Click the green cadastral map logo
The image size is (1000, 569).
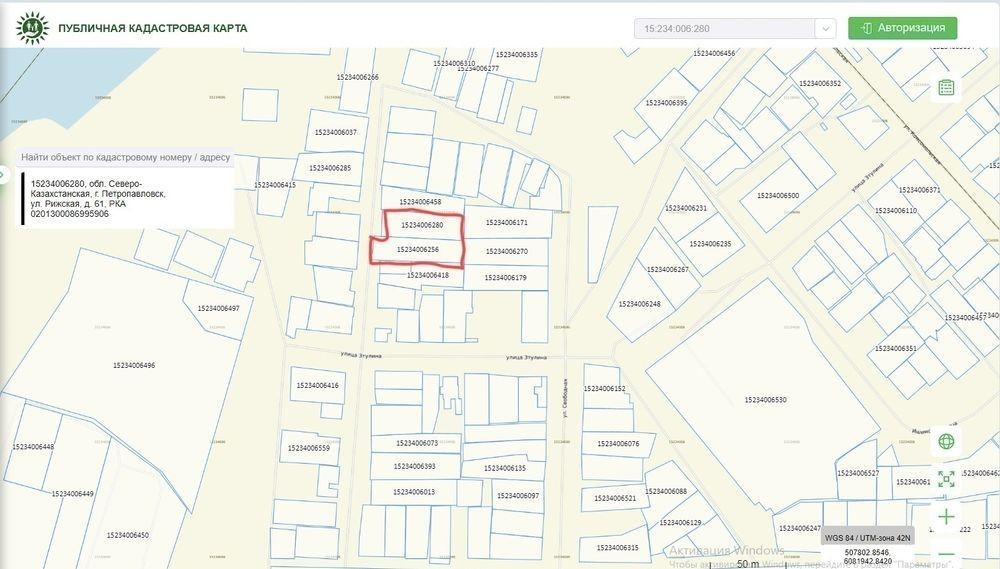pos(32,27)
